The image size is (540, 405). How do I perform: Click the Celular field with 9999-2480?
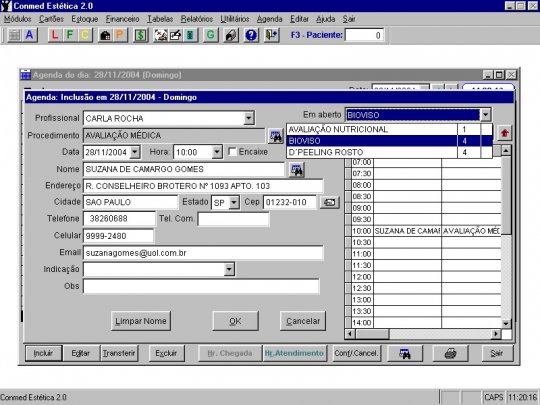[x=118, y=236]
